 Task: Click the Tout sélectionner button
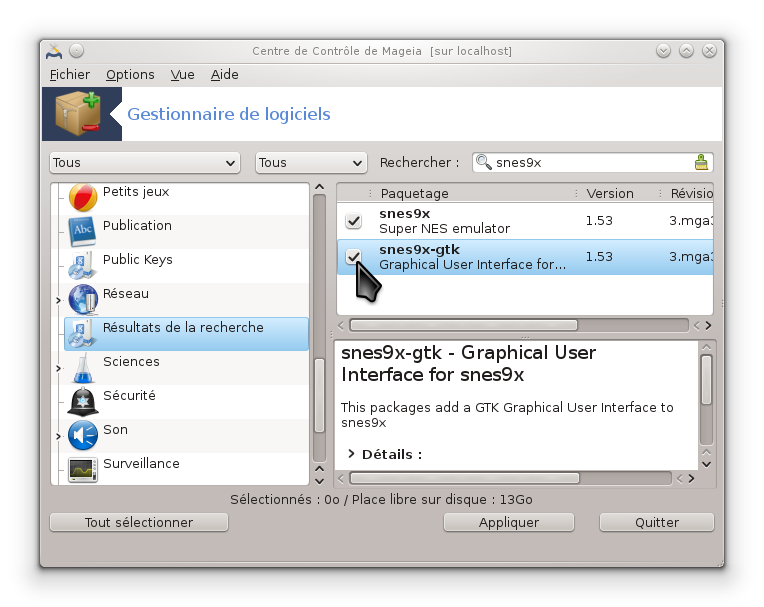[139, 522]
